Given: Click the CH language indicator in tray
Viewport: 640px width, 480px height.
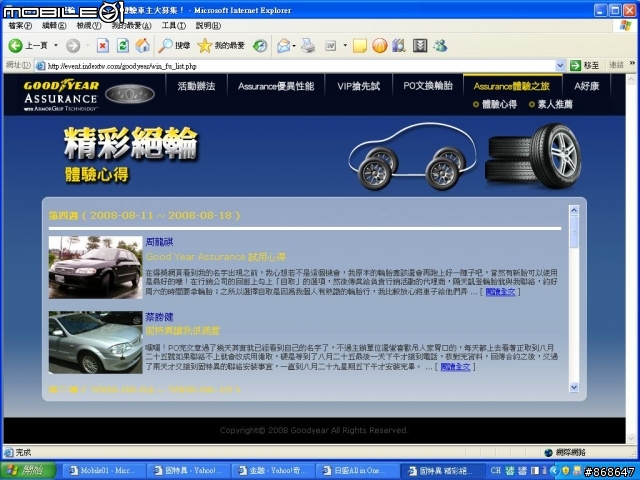Looking at the screenshot, I should [x=496, y=470].
